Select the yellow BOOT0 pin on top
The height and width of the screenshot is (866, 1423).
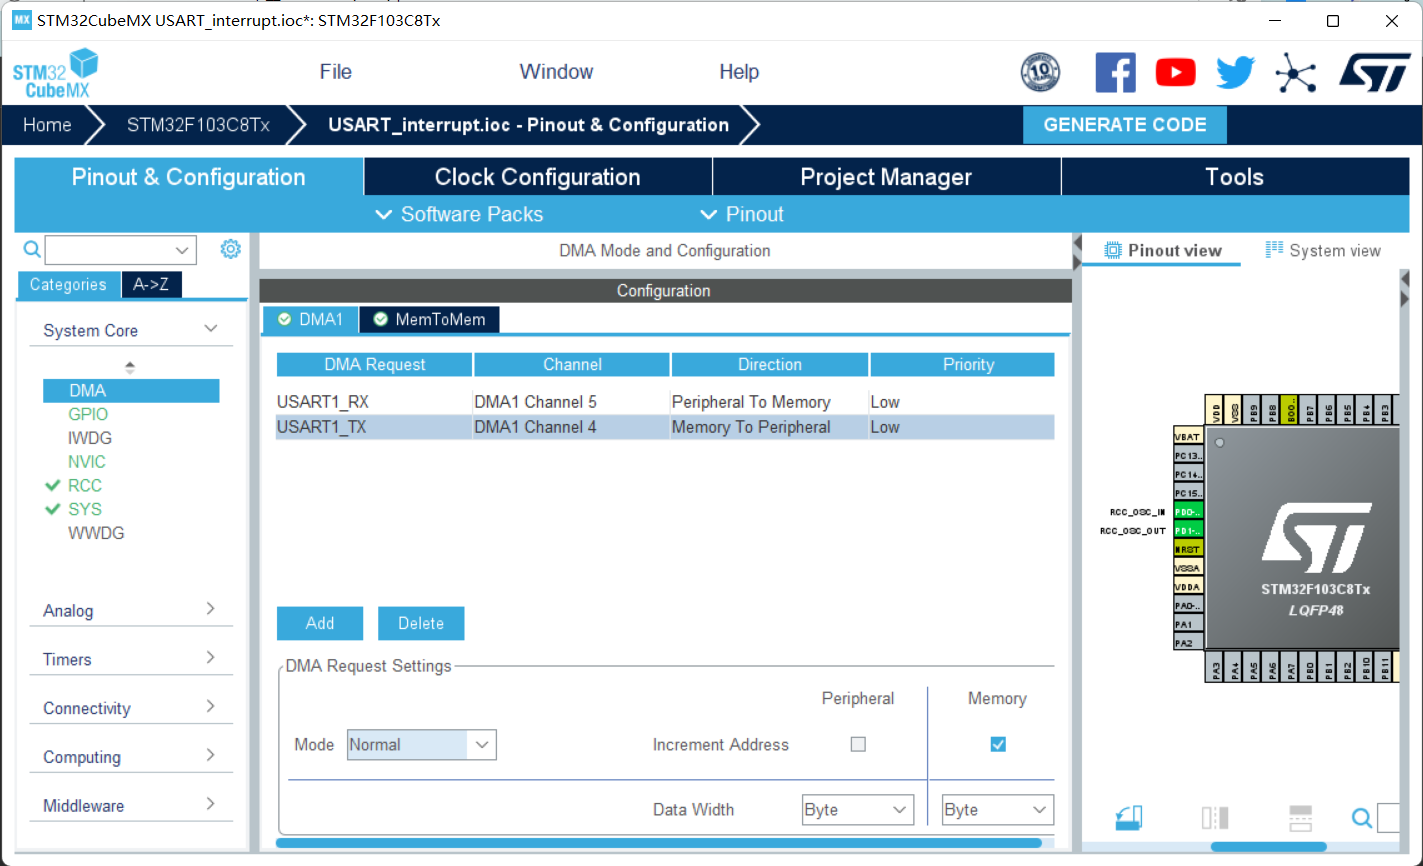(x=1291, y=409)
